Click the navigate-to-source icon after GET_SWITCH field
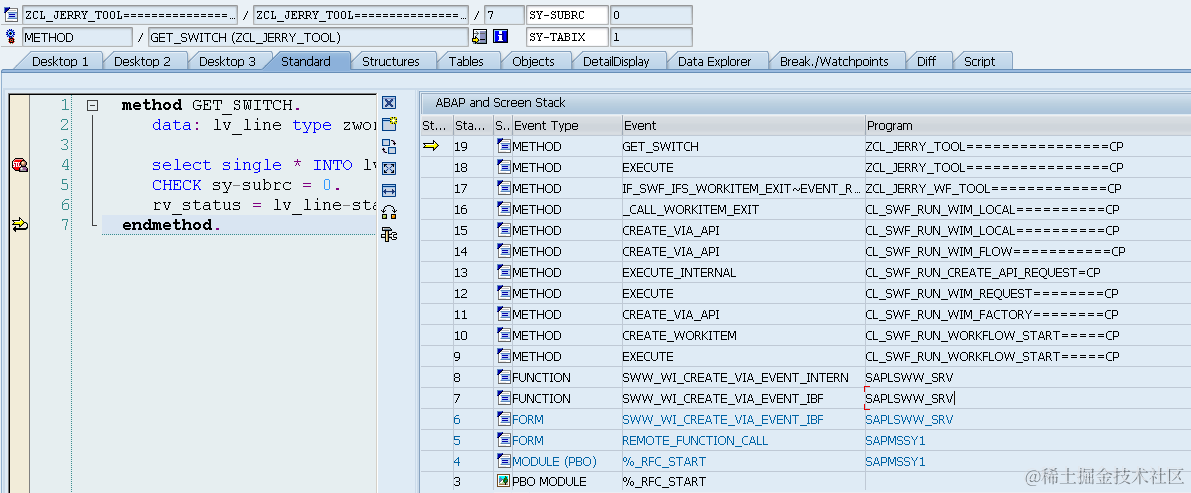 point(479,36)
